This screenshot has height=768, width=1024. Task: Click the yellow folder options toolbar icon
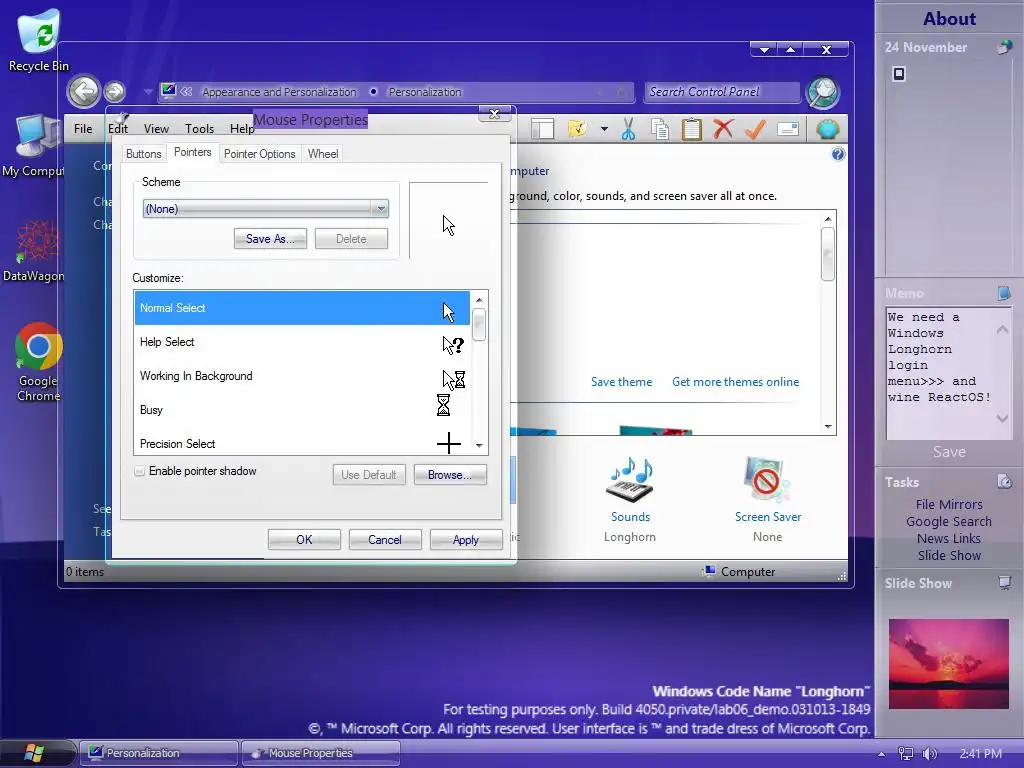577,129
